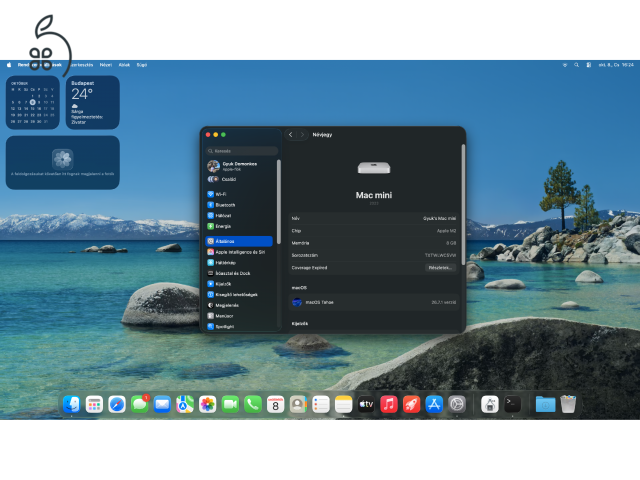This screenshot has width=640, height=480.
Task: Open the green Phone app in Dock
Action: (x=253, y=404)
